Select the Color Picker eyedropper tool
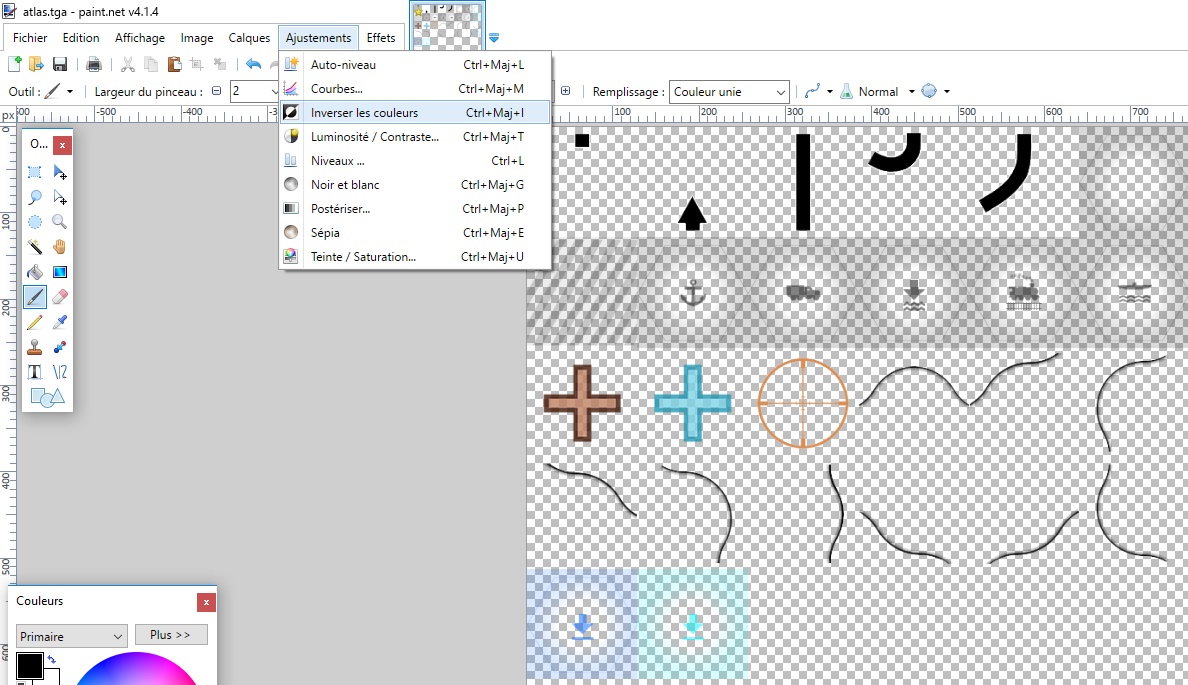The image size is (1188, 685). point(60,322)
